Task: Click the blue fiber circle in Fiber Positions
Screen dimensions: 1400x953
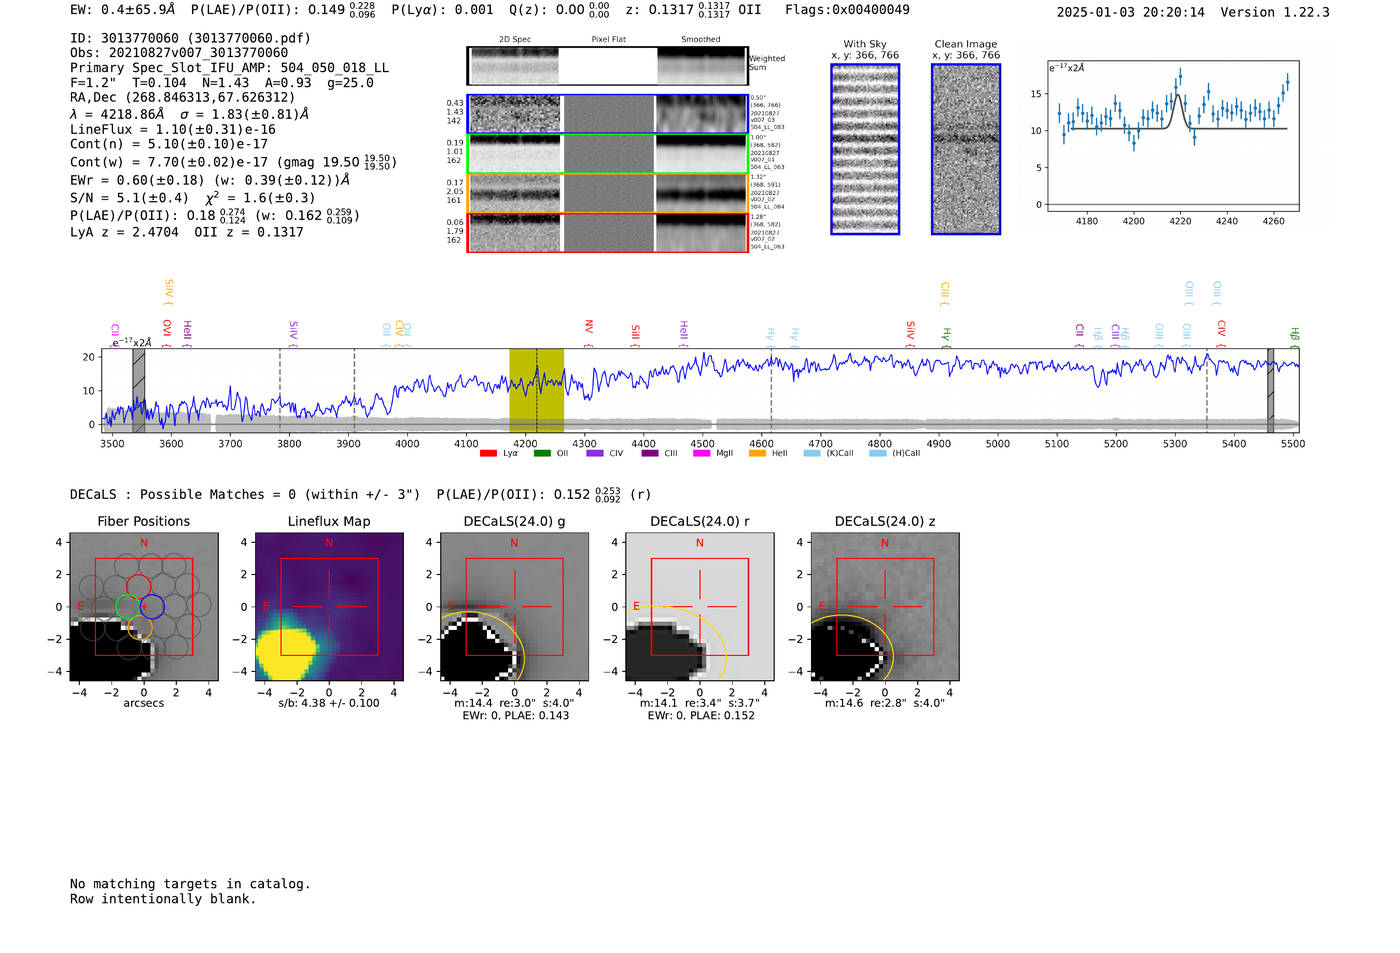Action: [x=152, y=606]
